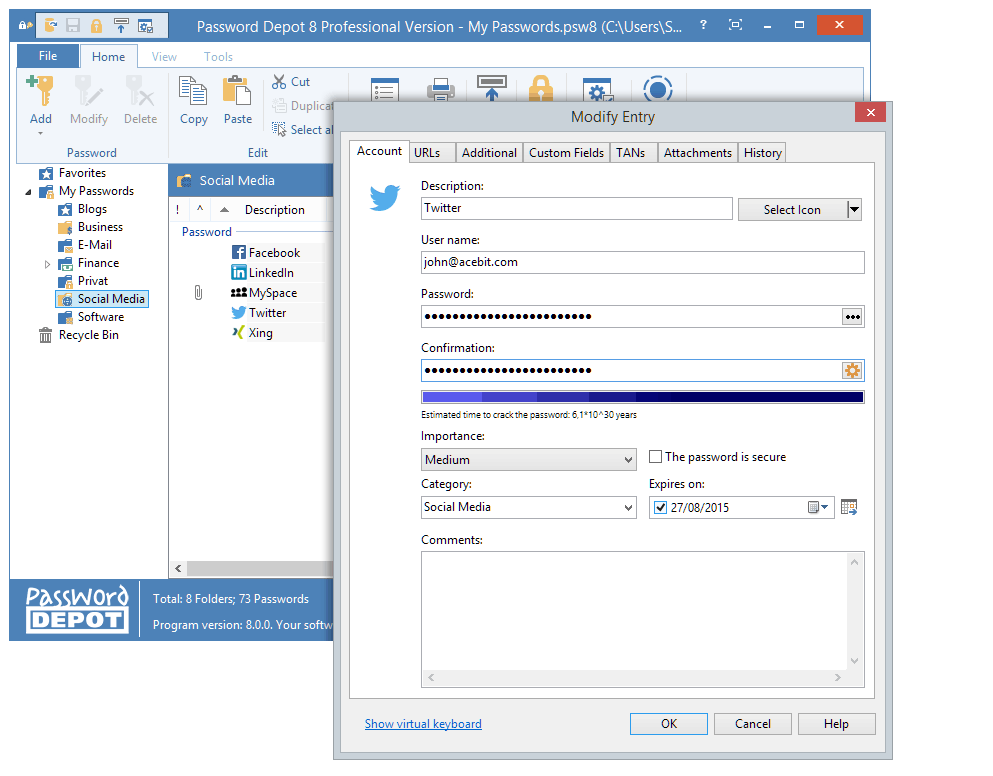Toggle 'The password is secure' checkbox
Screen dimensions: 993x776
655,457
